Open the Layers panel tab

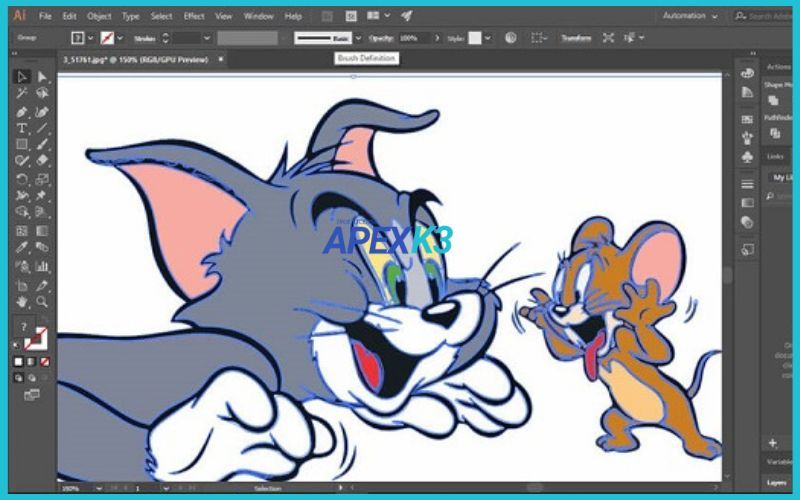(x=777, y=483)
